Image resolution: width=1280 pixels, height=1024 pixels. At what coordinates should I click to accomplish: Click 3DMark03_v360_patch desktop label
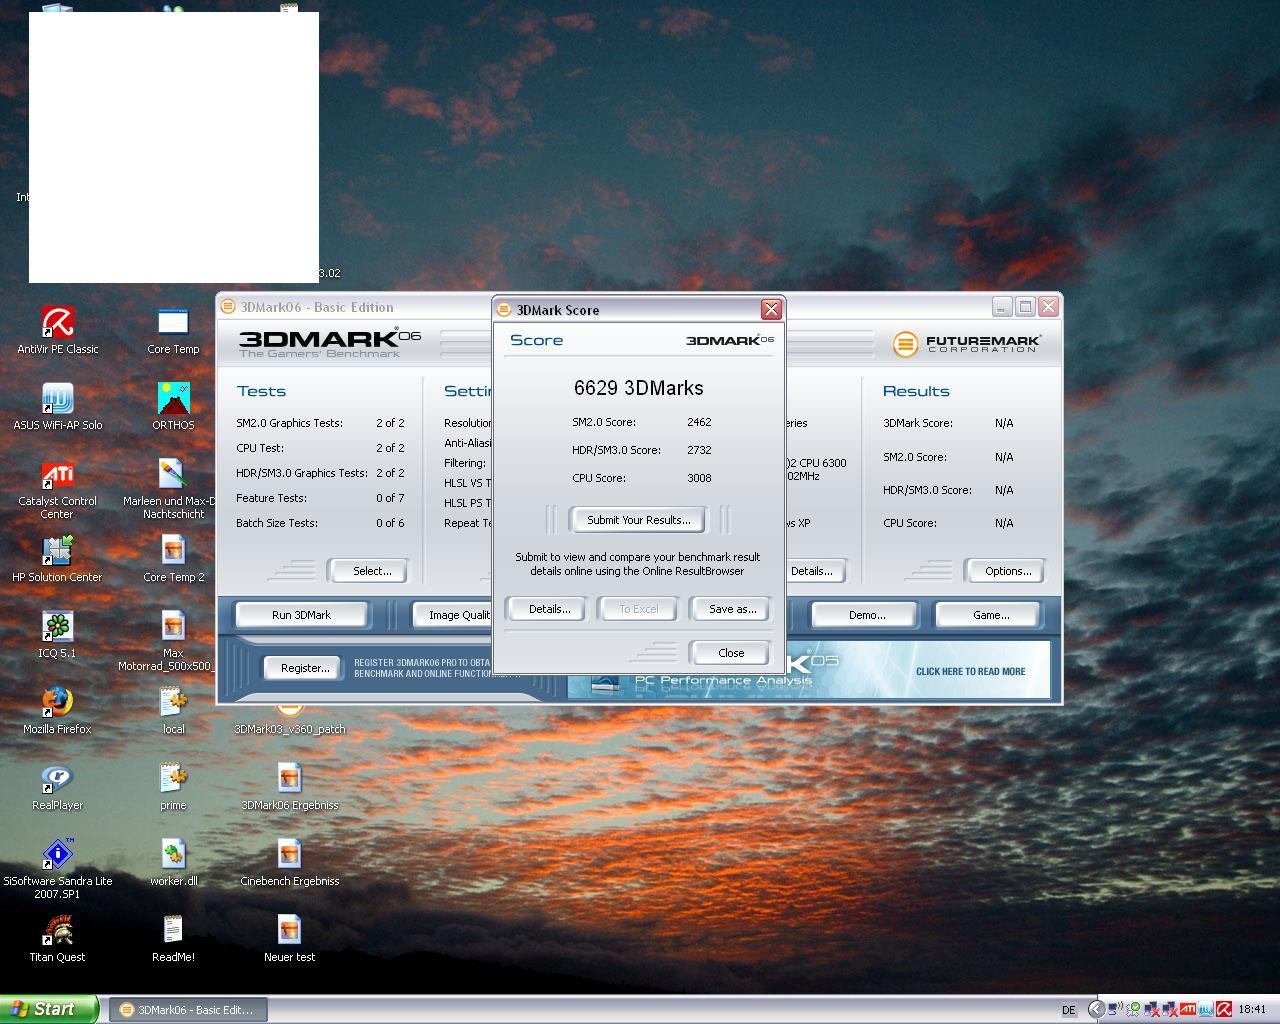289,729
